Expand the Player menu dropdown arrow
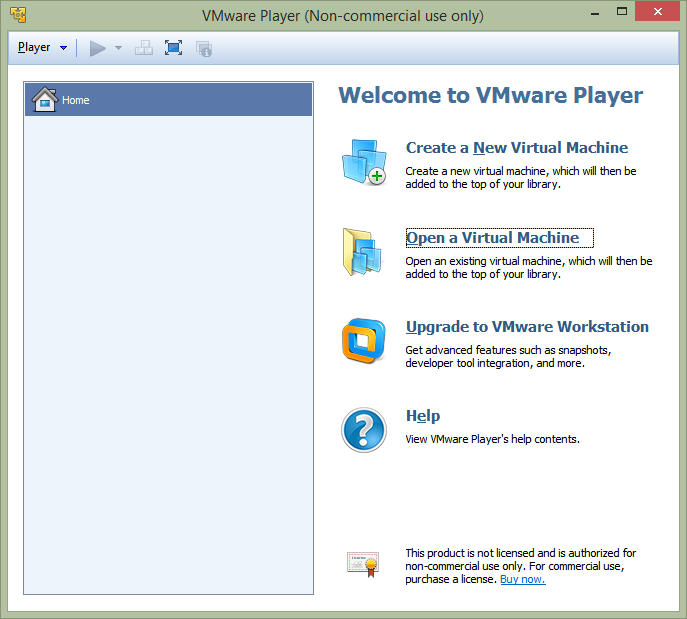 coord(64,48)
